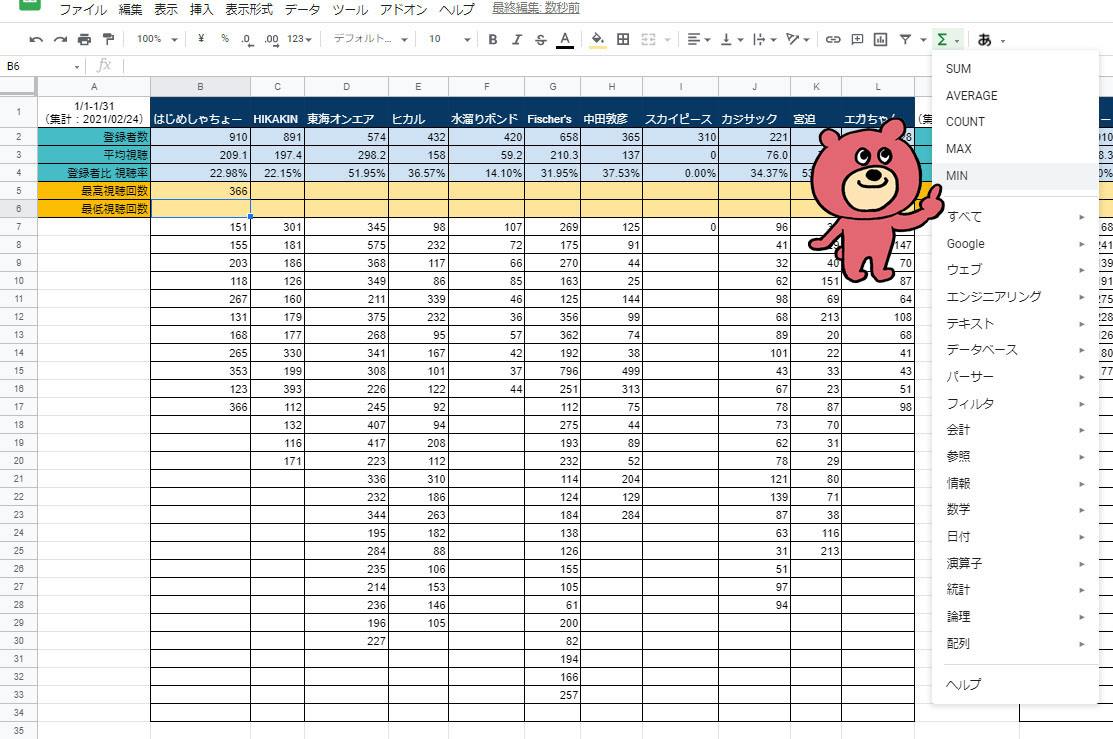This screenshot has width=1113, height=739.
Task: Open ヘルプ at function menu bottom
Action: 1015,684
